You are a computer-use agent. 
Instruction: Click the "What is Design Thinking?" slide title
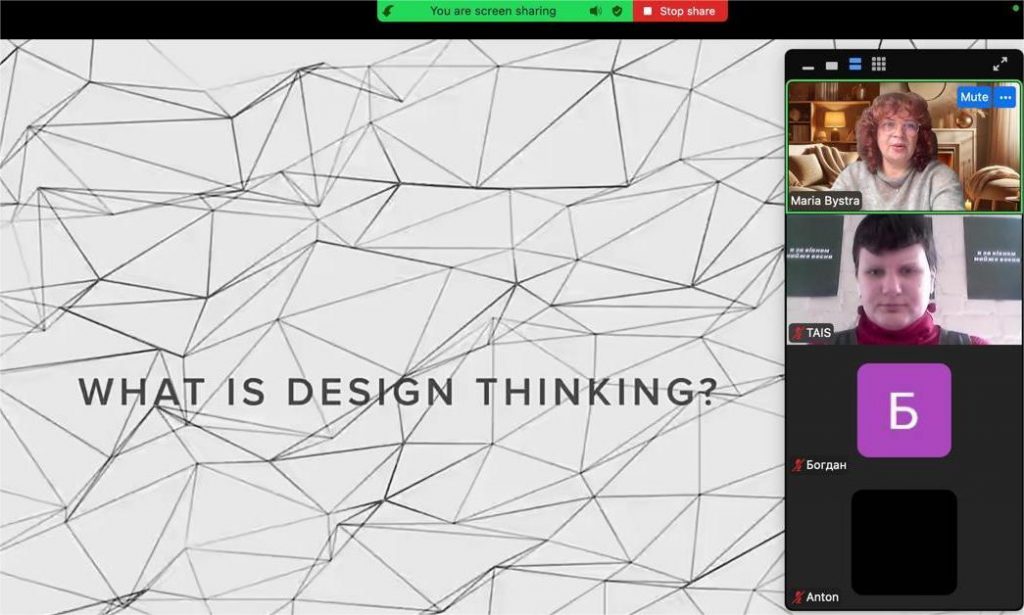click(x=398, y=392)
